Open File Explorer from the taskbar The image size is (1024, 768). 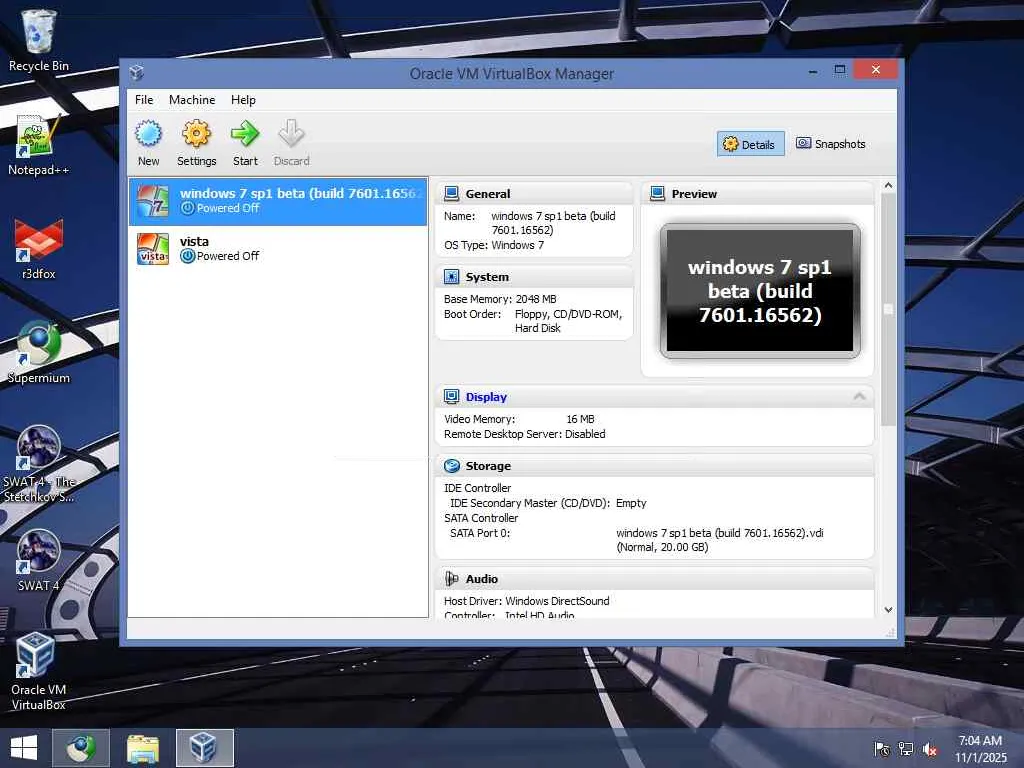click(x=142, y=748)
